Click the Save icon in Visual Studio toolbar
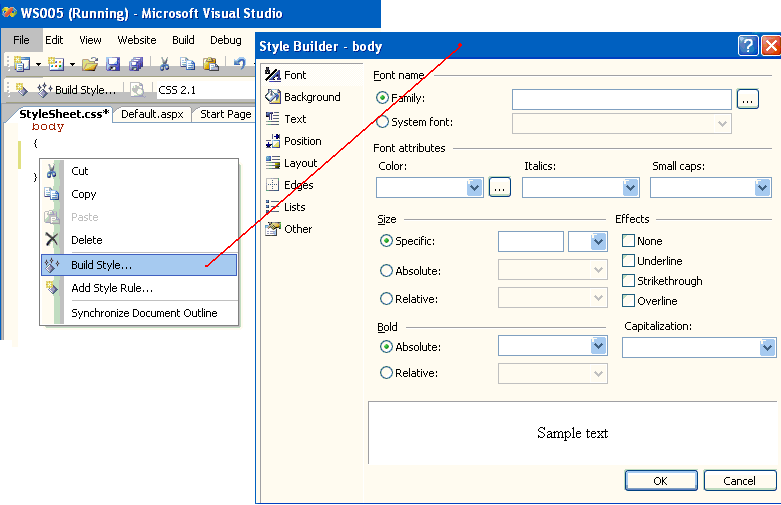Screen dimensions: 781x505 113,63
